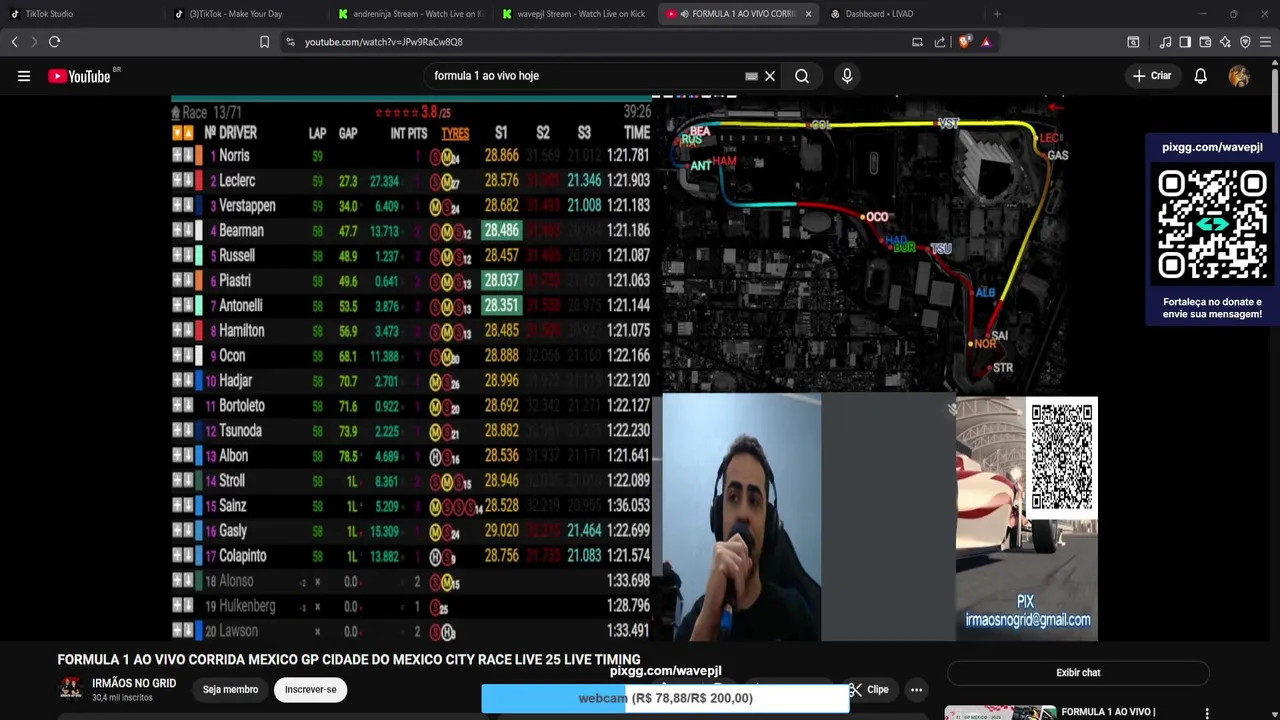Install or cast page icon in address bar

coord(917,42)
